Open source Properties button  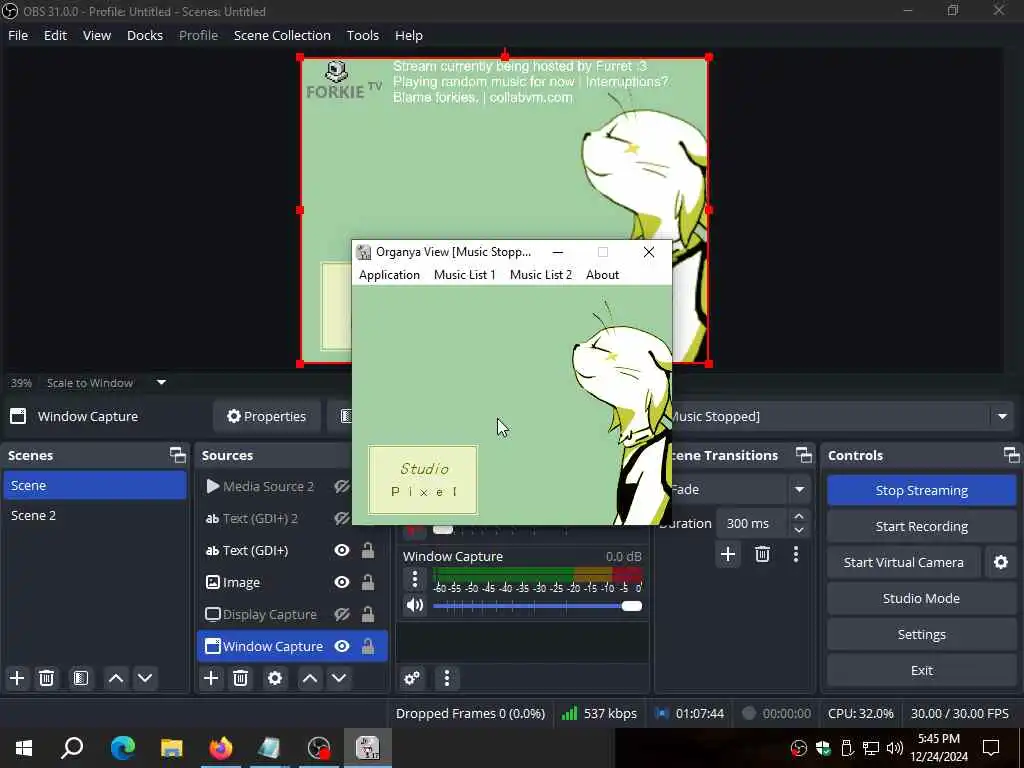pyautogui.click(x=266, y=417)
